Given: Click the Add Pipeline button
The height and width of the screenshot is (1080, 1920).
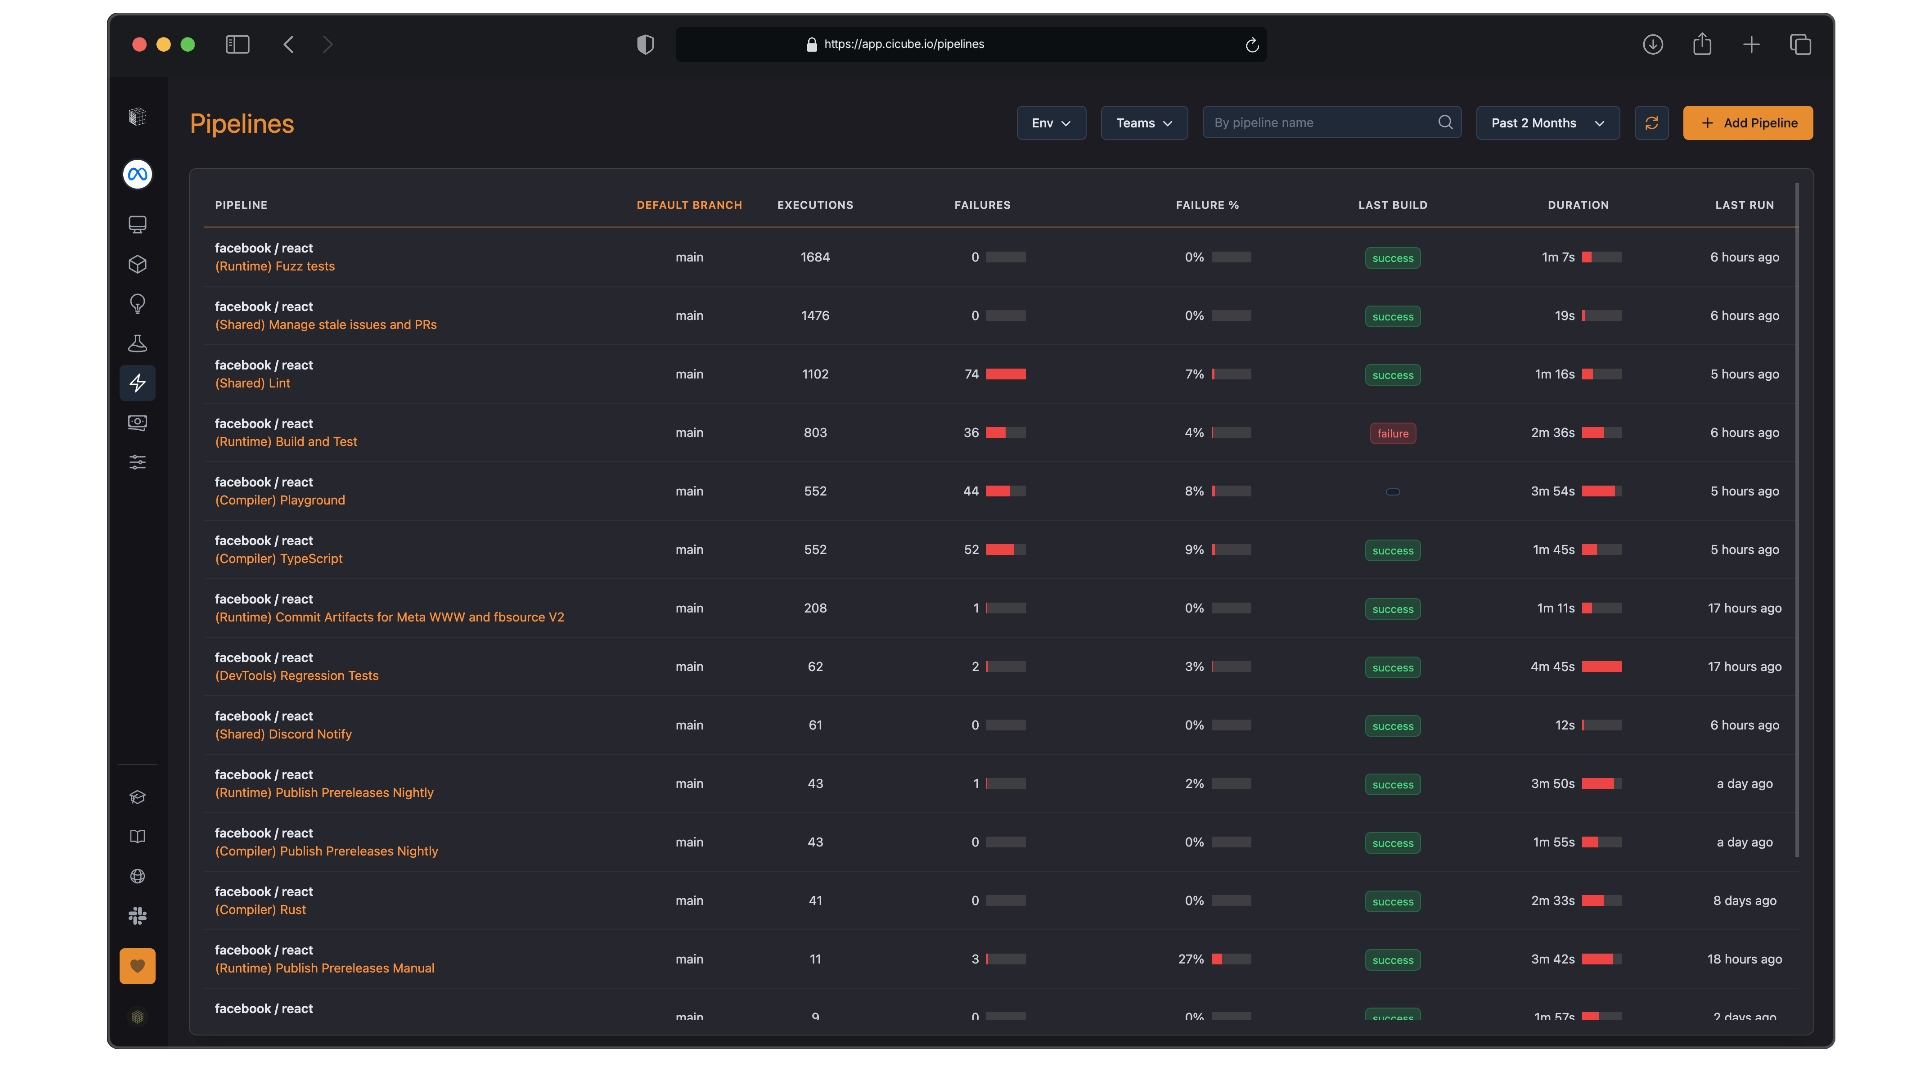Looking at the screenshot, I should tap(1747, 122).
